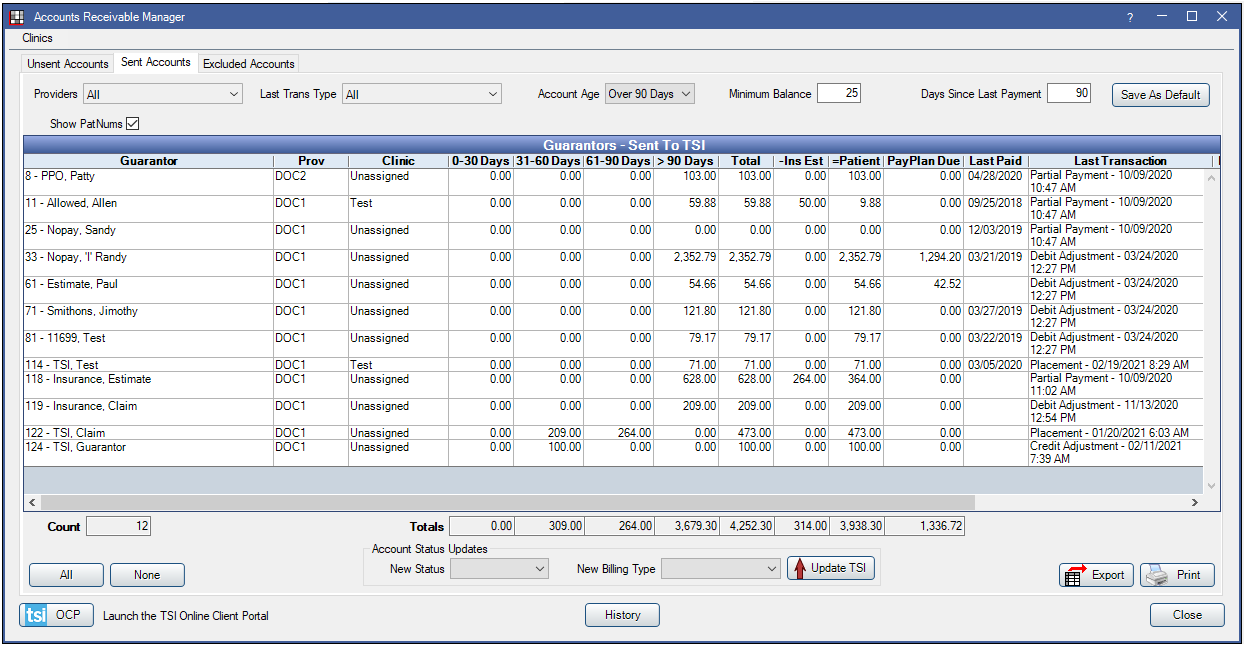Click the Last Transaction column header
1244x647 pixels.
[x=1120, y=160]
